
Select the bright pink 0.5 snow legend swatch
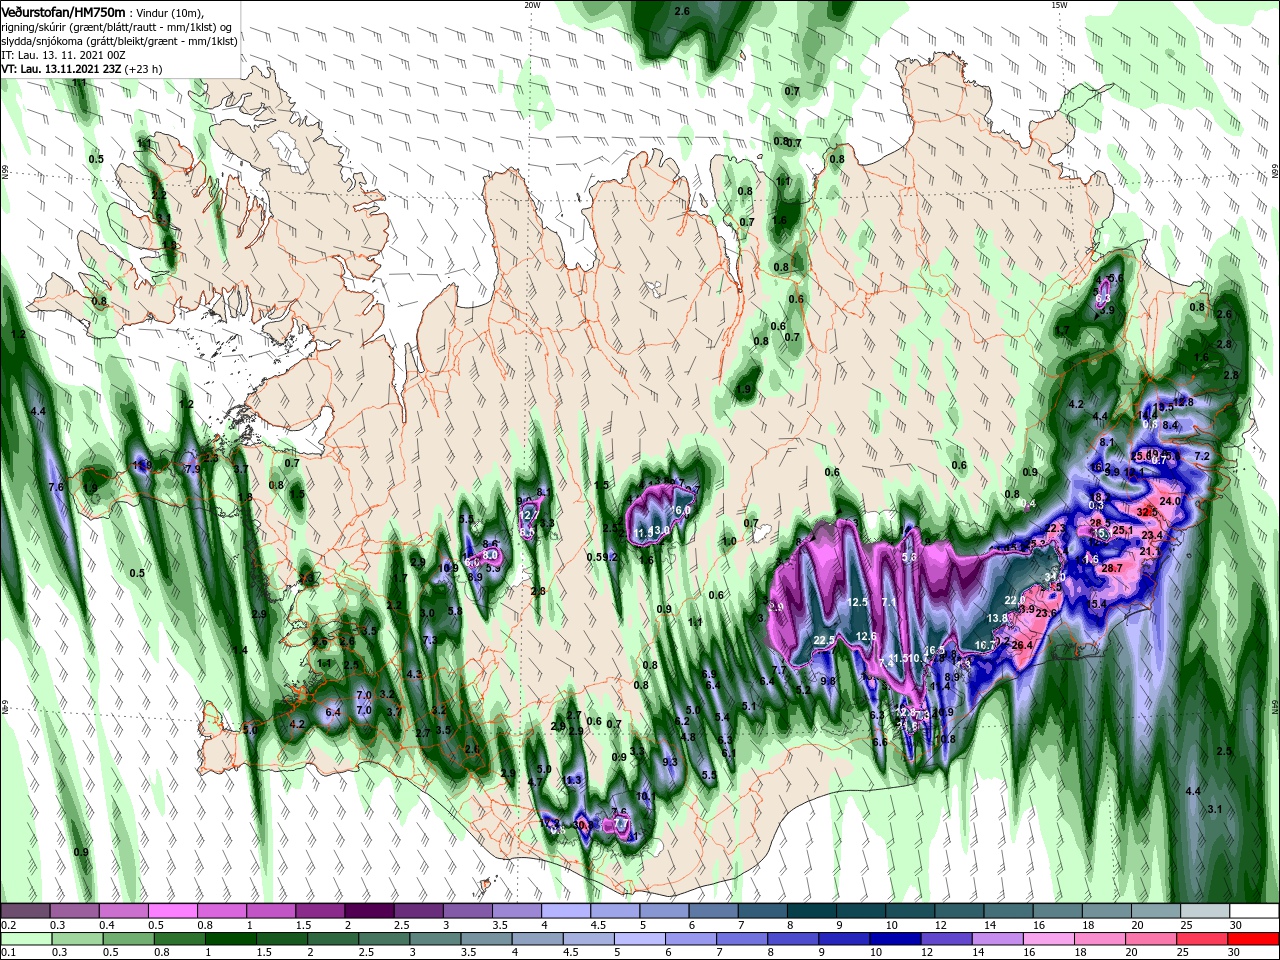point(172,911)
